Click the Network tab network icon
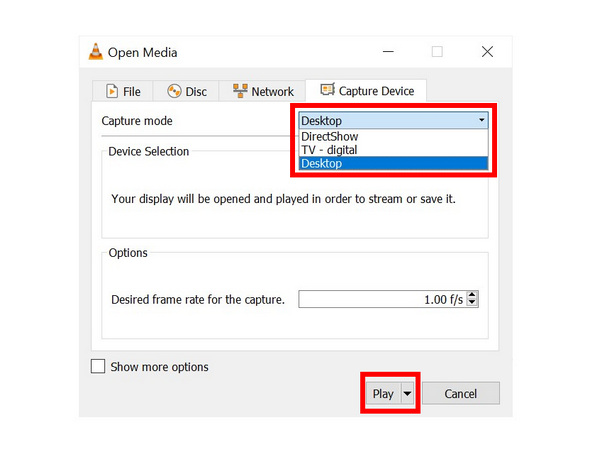 pos(240,91)
